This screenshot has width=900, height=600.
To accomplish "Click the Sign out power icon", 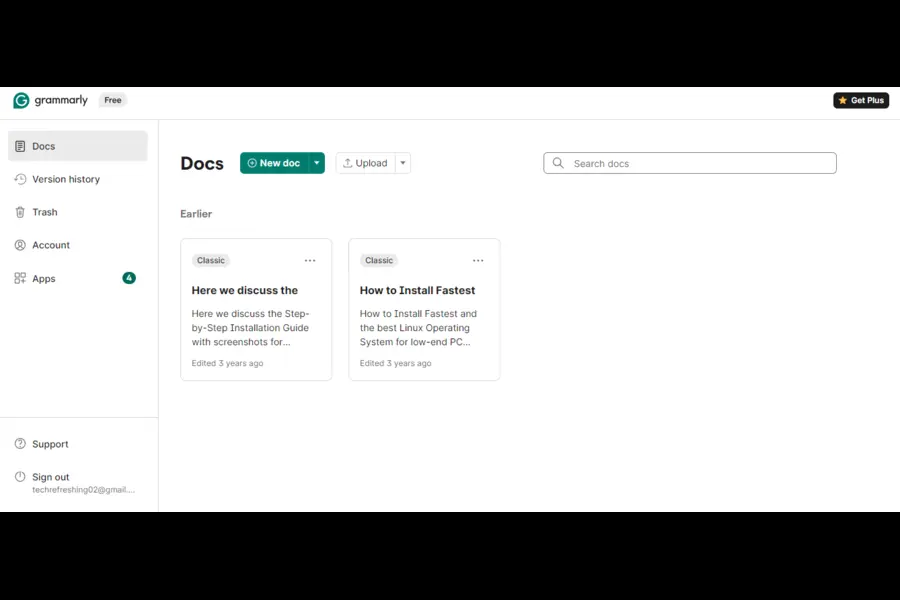I will coord(21,476).
